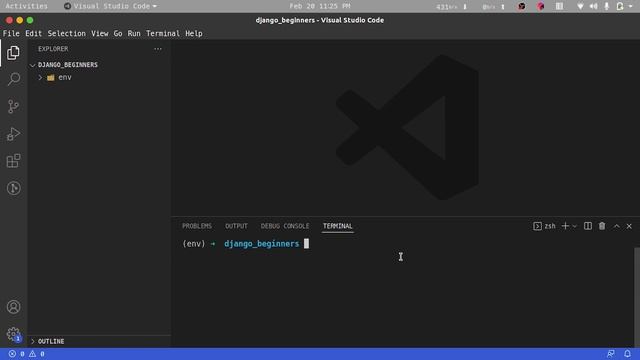Open the feedback icon in status bar
640x360 pixels.
coord(611,354)
